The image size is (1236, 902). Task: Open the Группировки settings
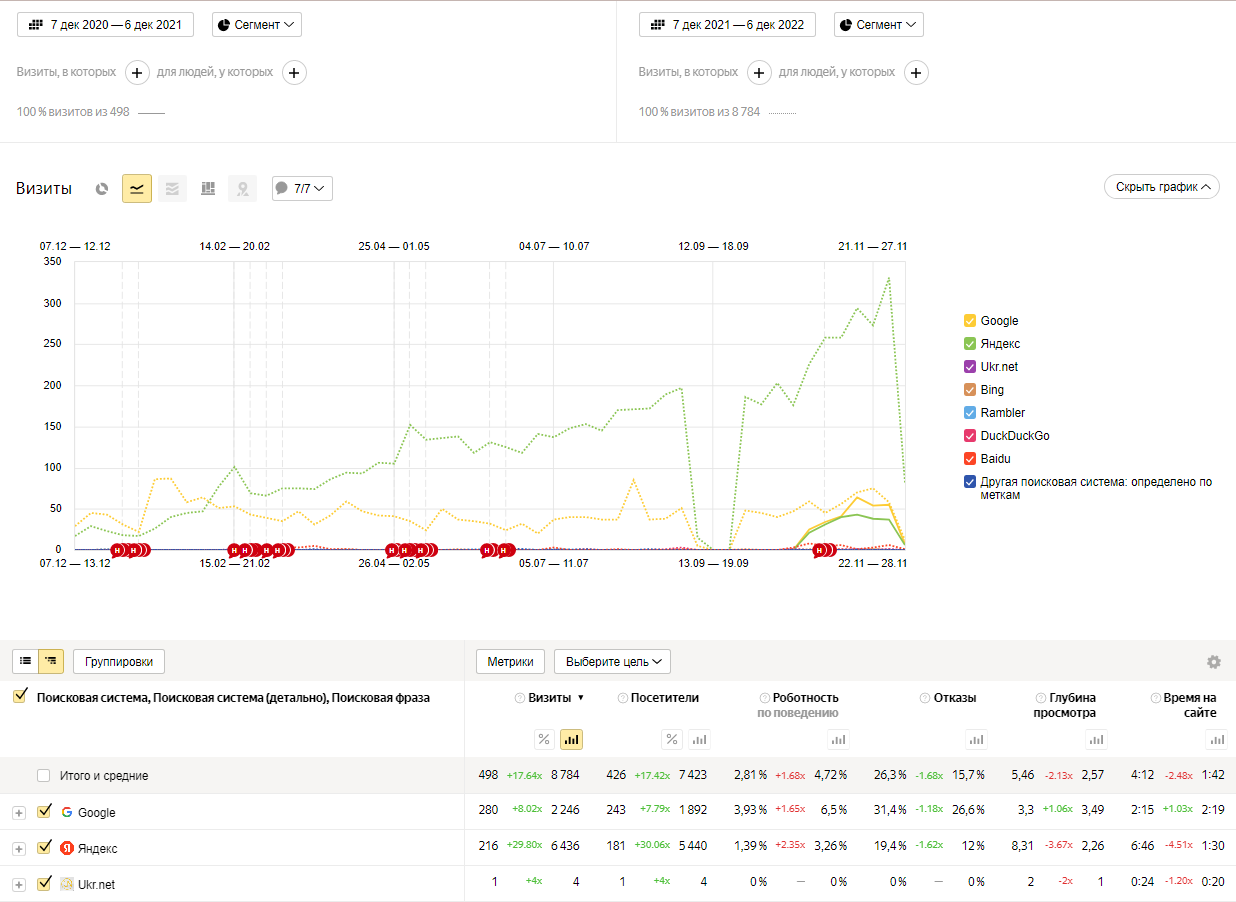[119, 661]
